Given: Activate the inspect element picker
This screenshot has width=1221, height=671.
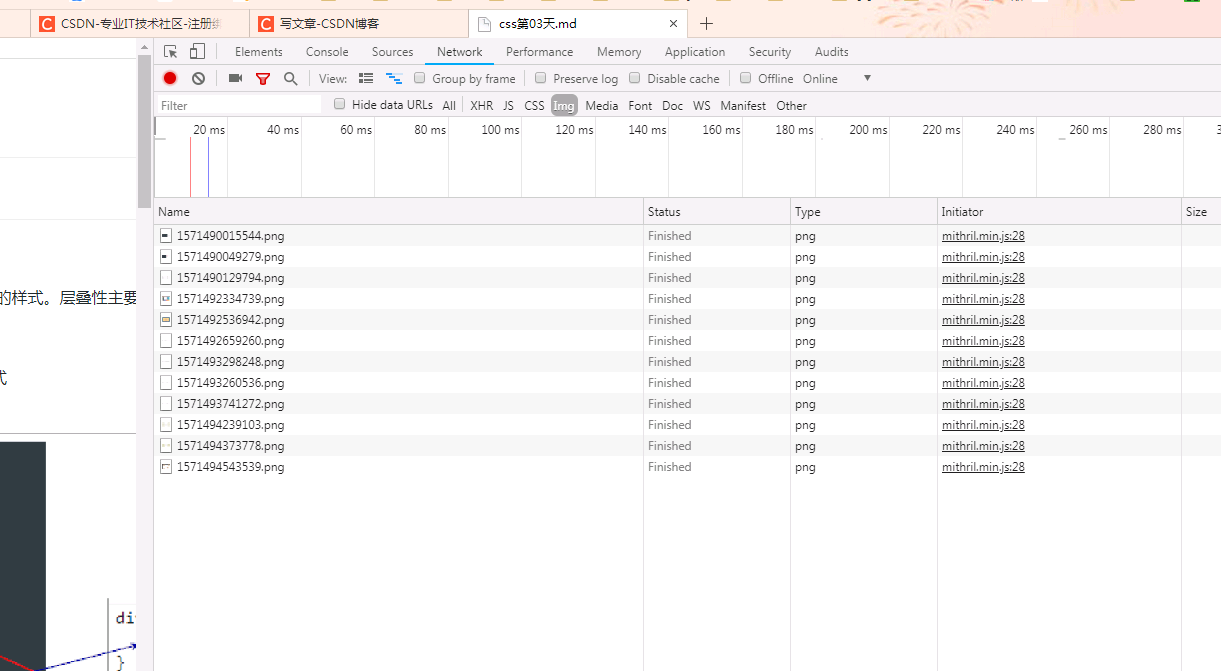Looking at the screenshot, I should point(171,51).
